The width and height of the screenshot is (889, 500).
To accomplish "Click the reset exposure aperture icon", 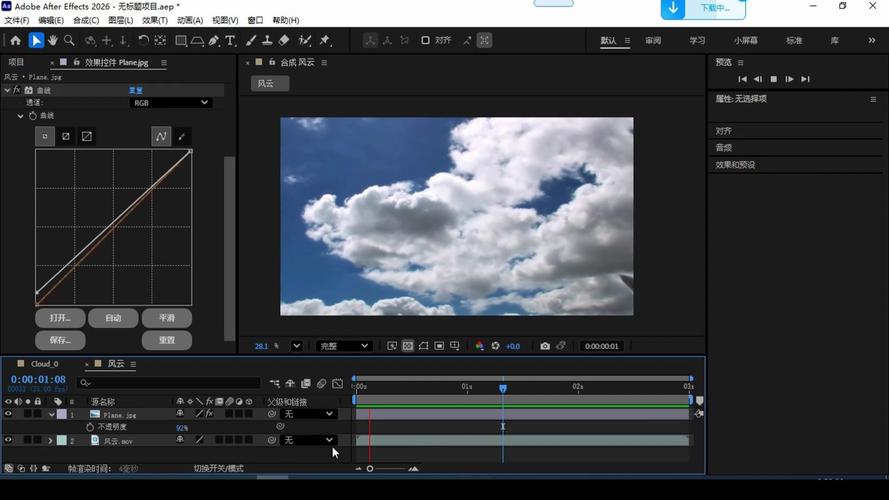I will point(496,346).
